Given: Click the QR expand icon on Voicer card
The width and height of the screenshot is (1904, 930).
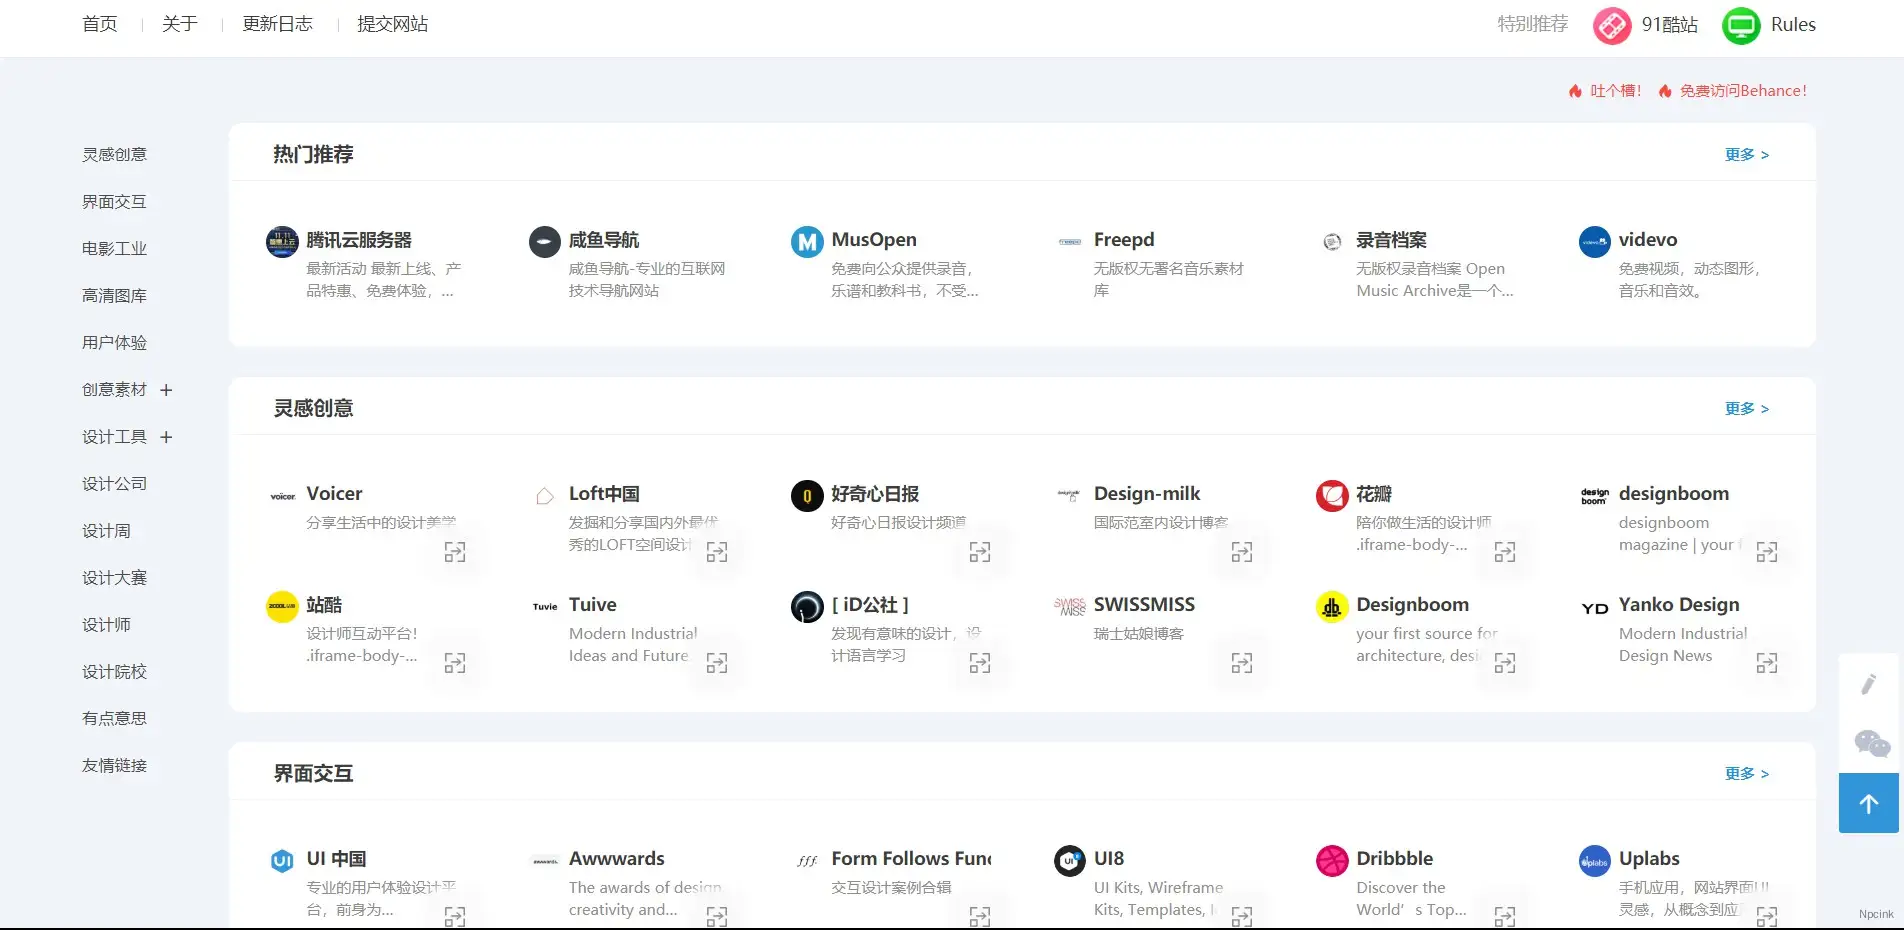Looking at the screenshot, I should tap(455, 552).
